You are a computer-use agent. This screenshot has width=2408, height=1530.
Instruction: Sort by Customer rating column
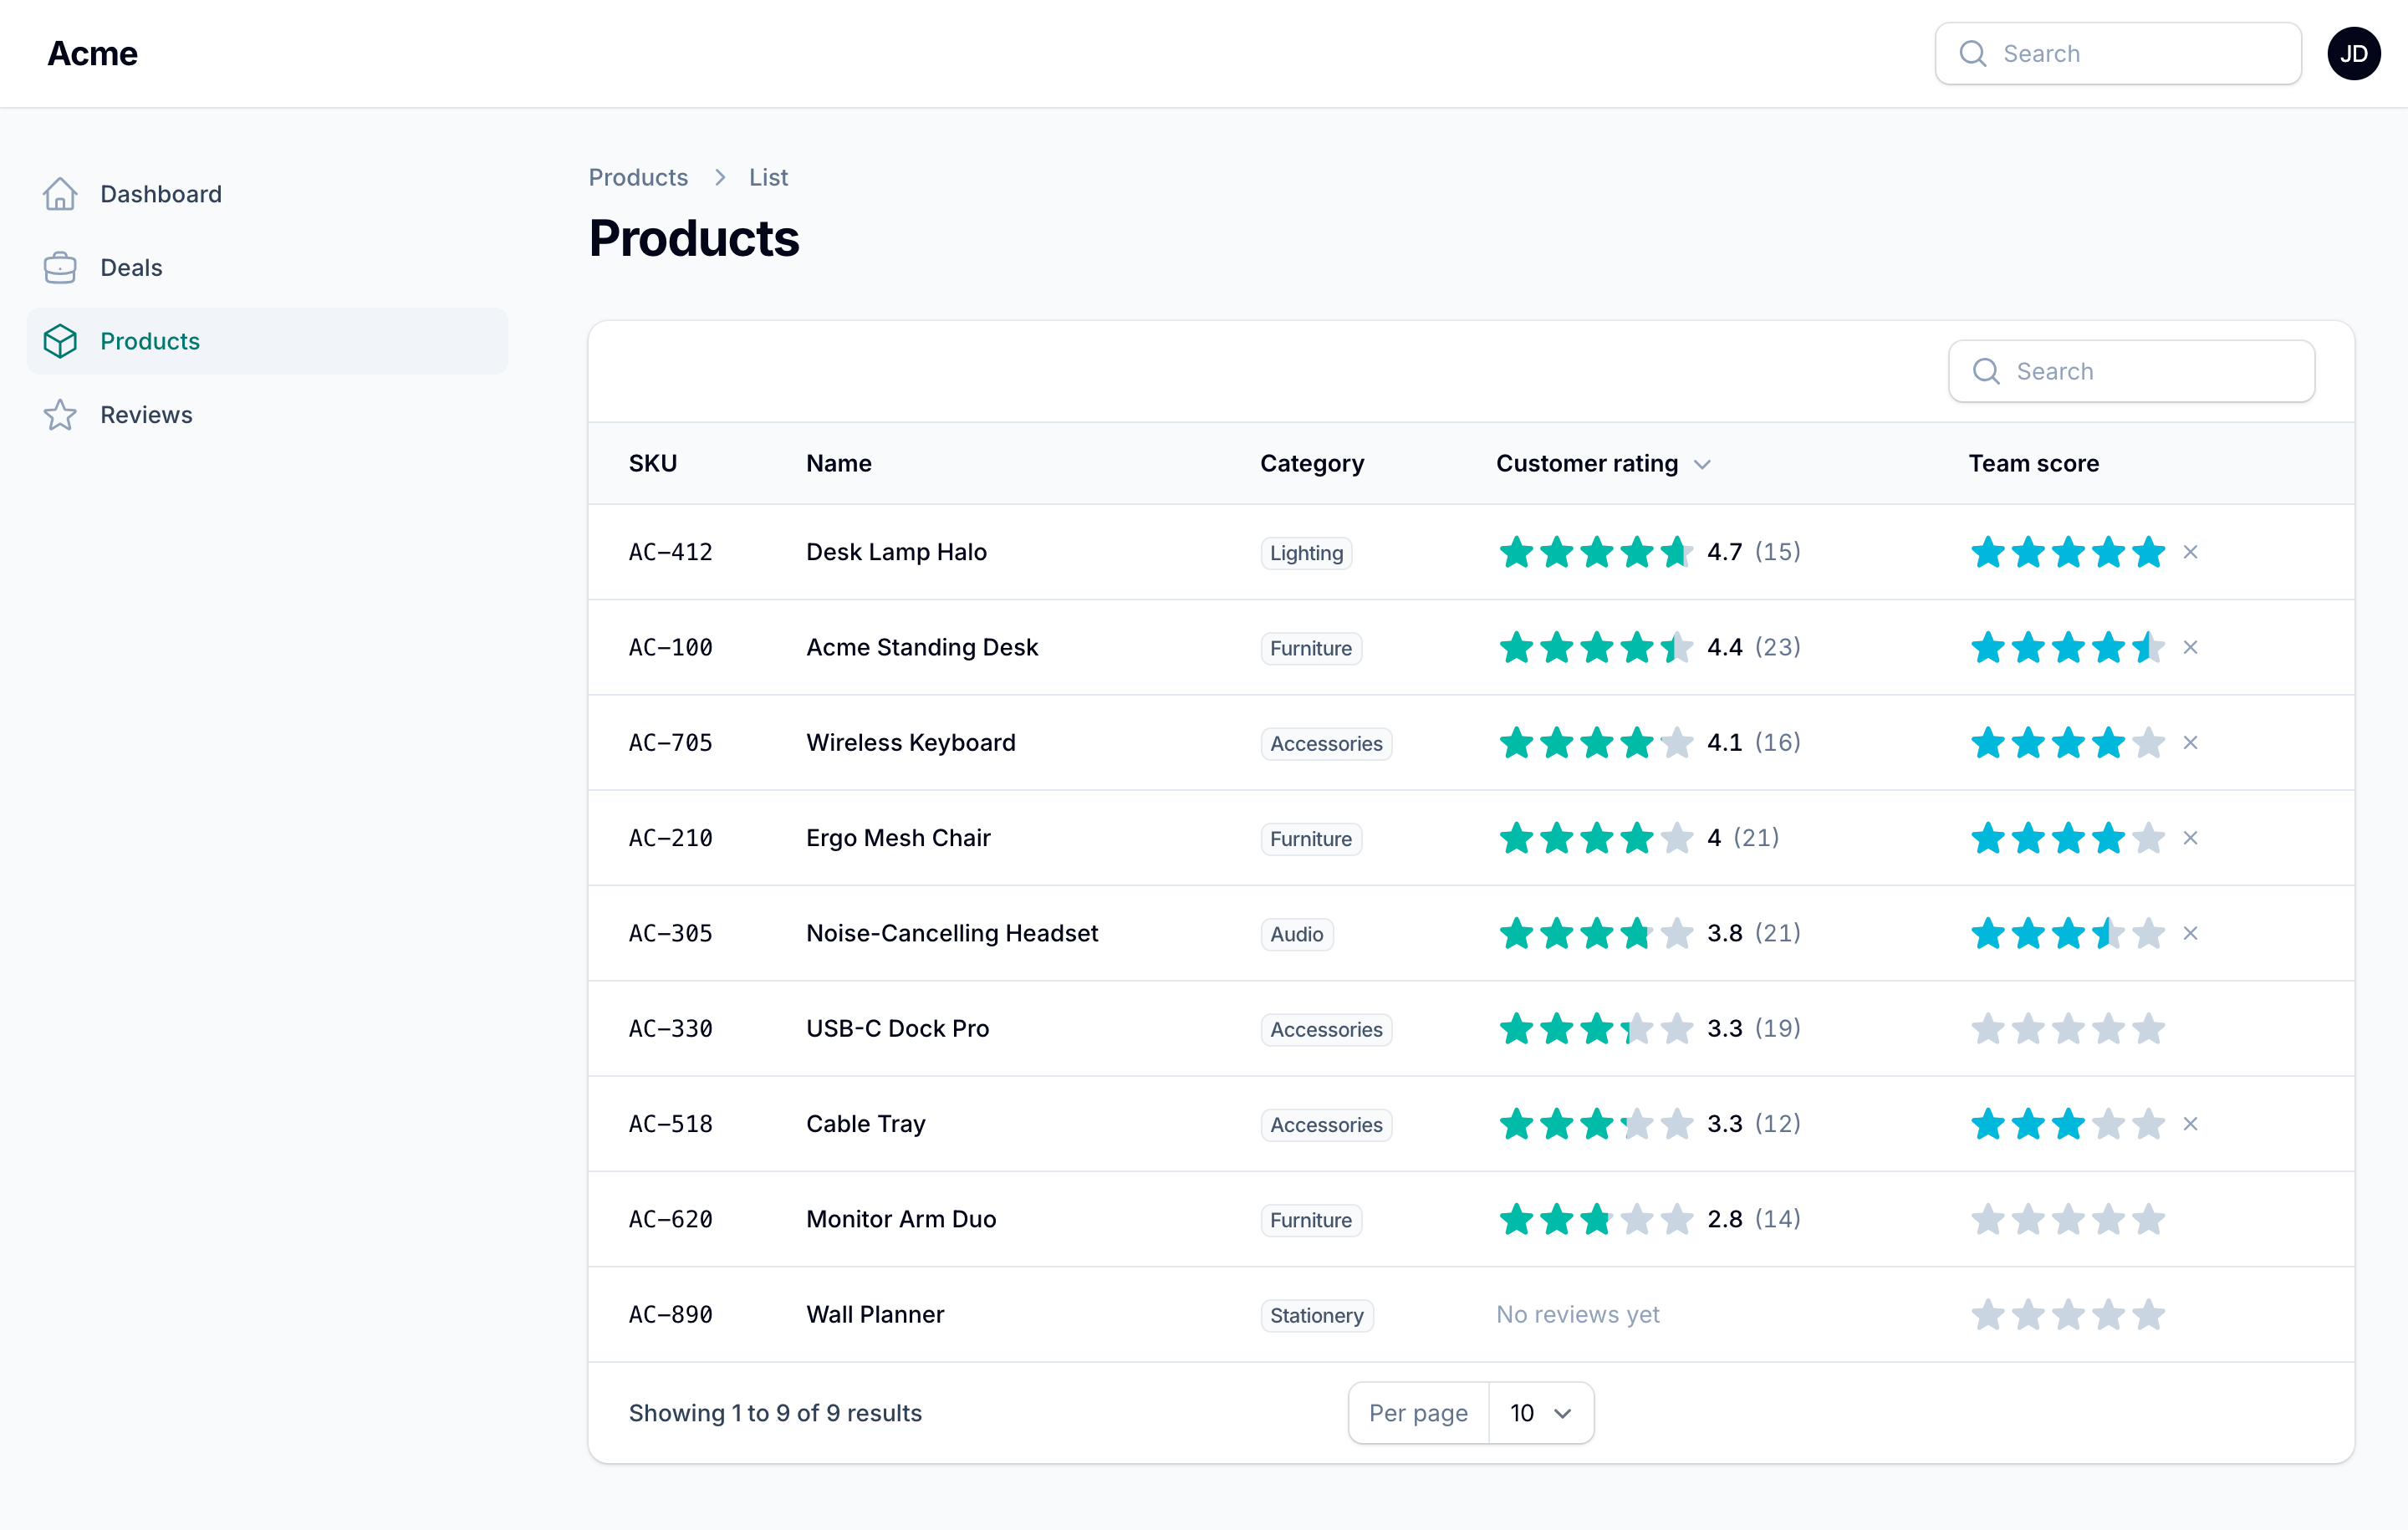[1603, 463]
